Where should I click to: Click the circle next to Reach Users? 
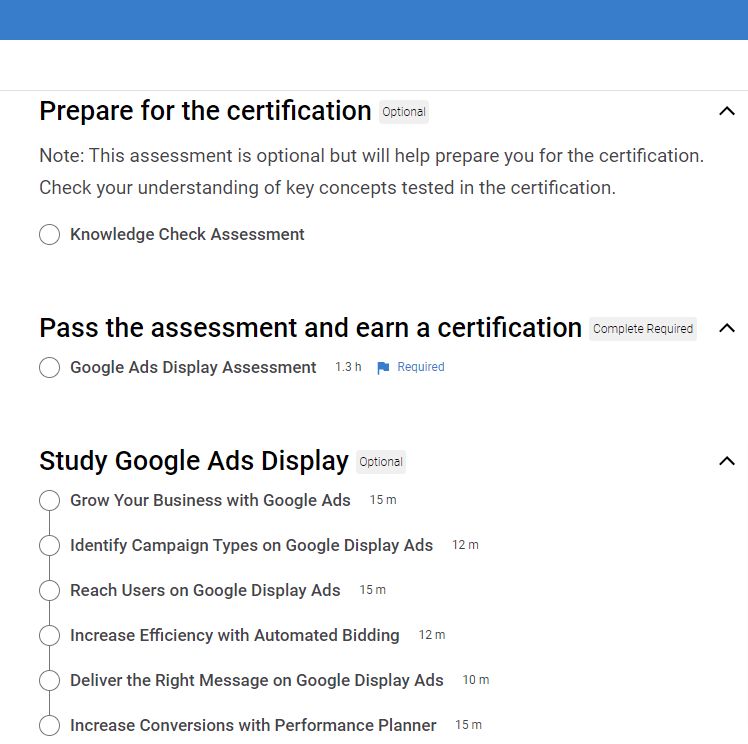coord(49,591)
